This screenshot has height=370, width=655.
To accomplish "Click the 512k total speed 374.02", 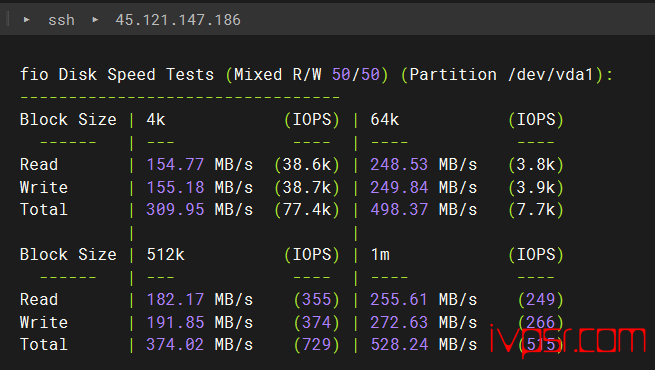I will 175,345.
